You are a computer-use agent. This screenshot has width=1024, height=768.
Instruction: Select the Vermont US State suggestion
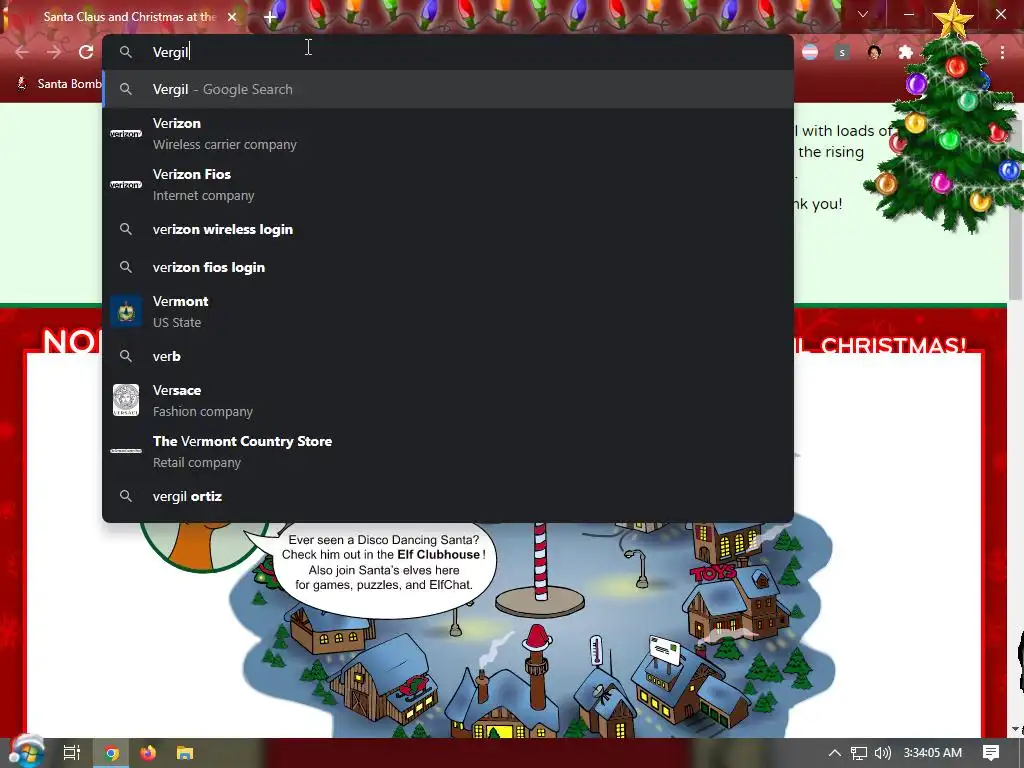pyautogui.click(x=448, y=312)
